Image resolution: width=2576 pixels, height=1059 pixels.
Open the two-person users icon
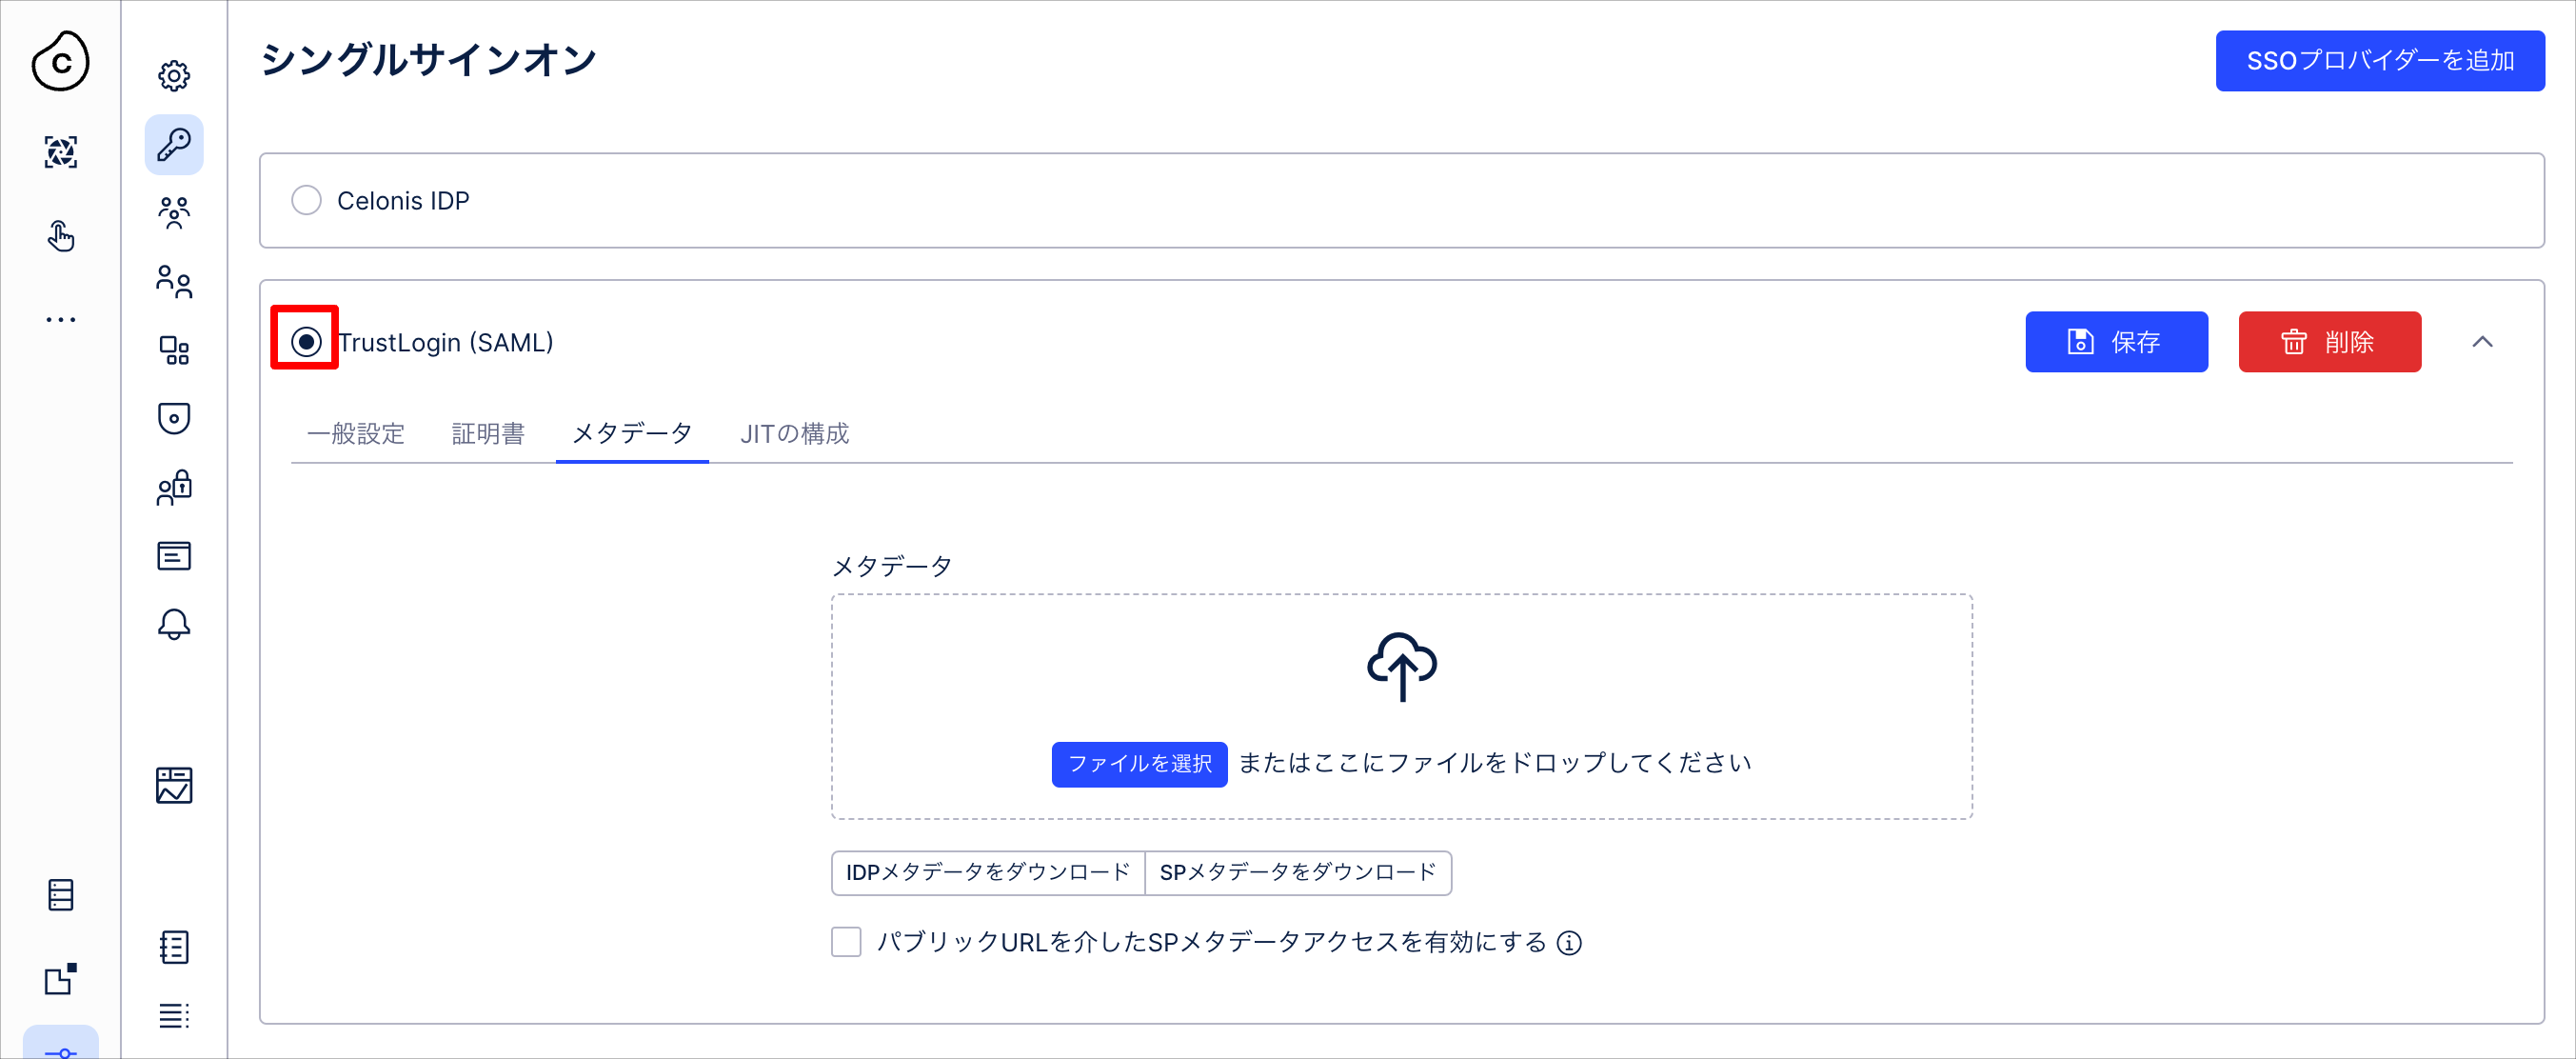pyautogui.click(x=174, y=282)
